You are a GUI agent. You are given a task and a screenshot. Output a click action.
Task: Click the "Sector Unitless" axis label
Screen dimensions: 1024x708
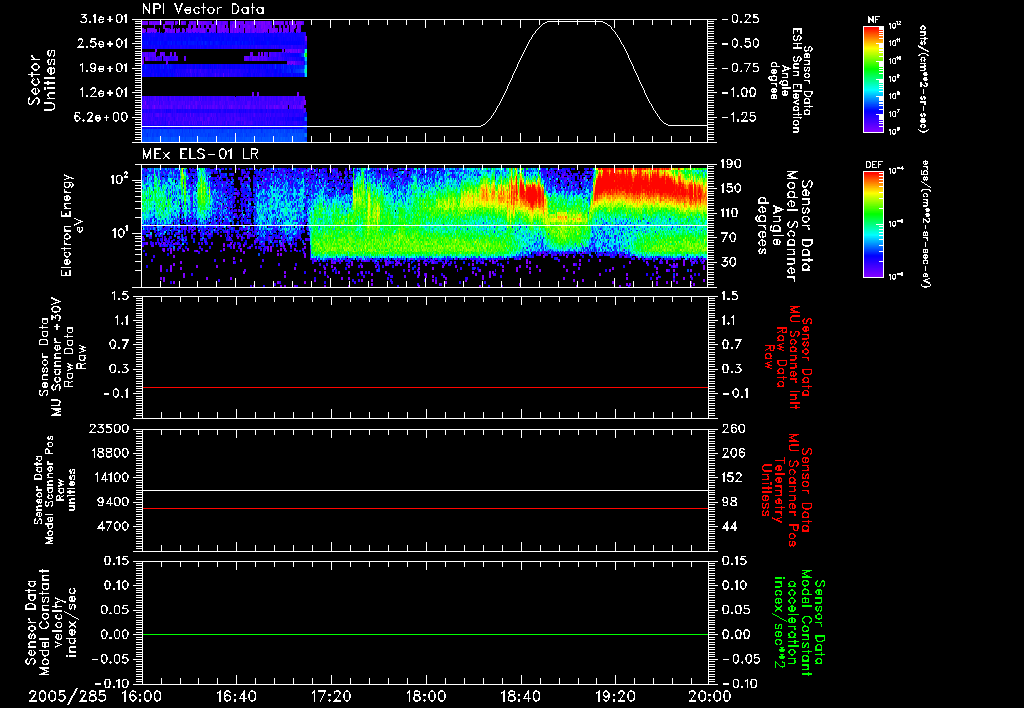[42, 80]
